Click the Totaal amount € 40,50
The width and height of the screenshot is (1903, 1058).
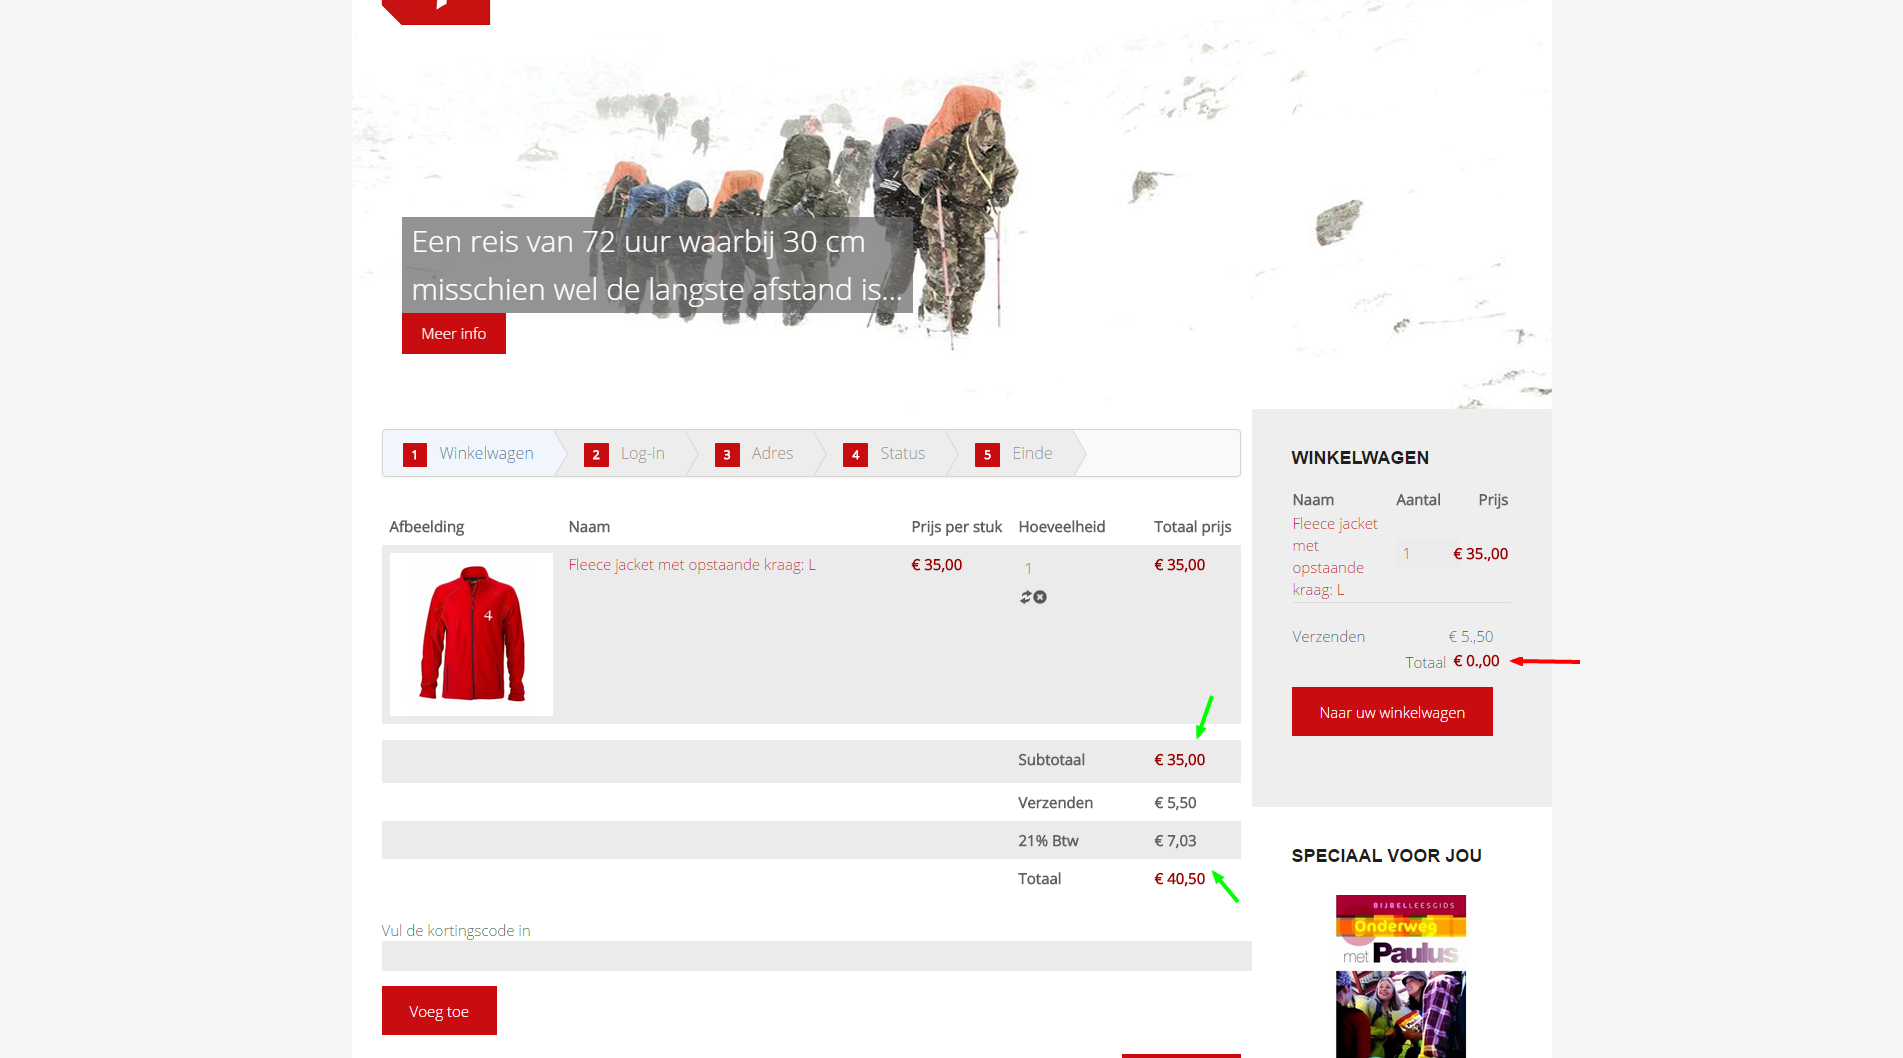(x=1180, y=879)
